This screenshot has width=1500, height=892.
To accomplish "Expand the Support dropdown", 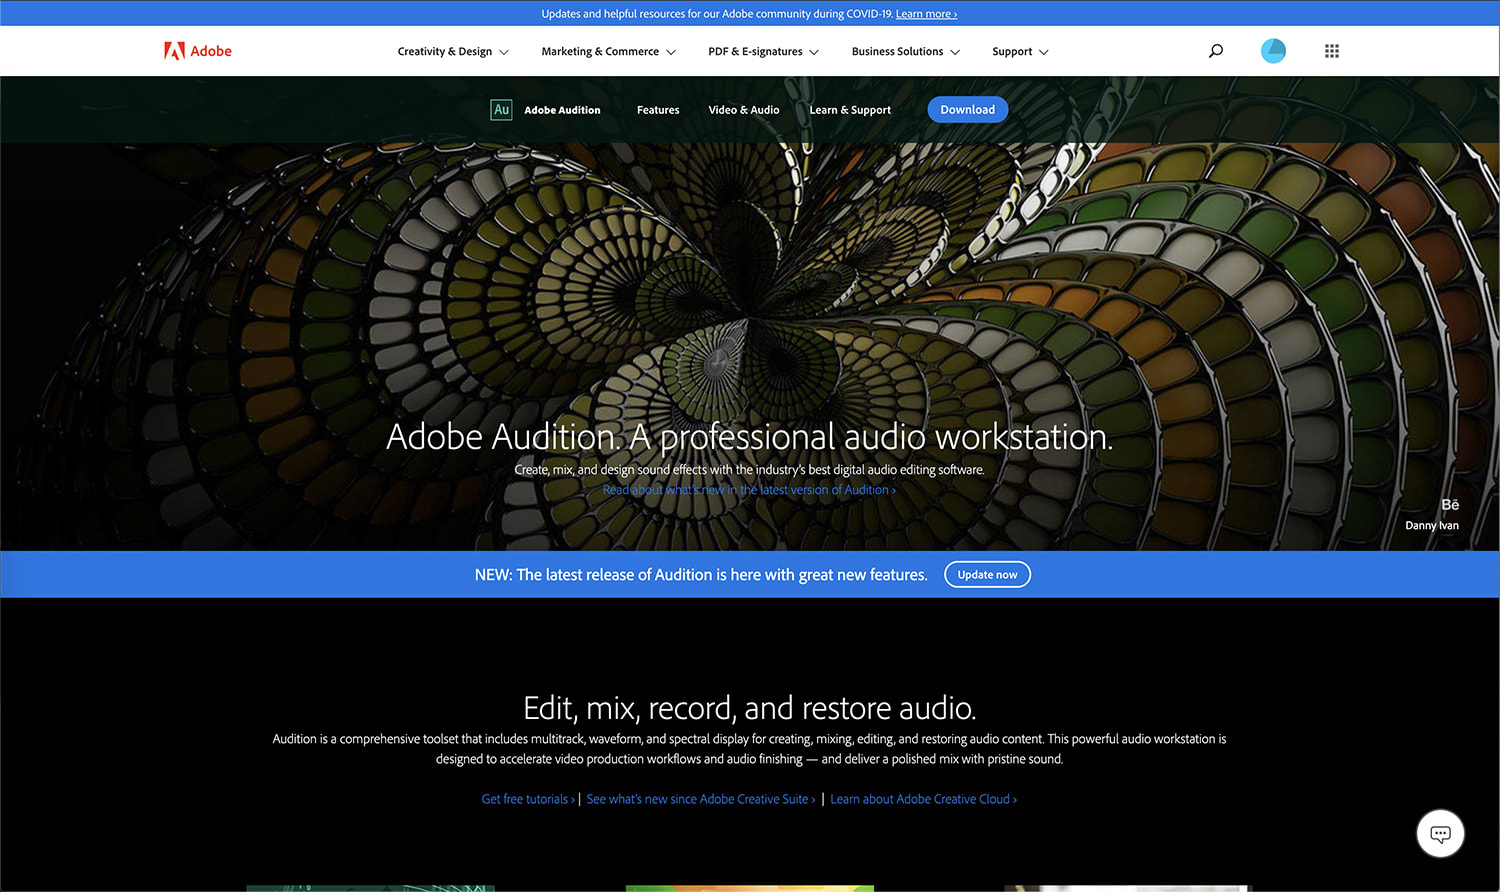I will [x=1018, y=51].
